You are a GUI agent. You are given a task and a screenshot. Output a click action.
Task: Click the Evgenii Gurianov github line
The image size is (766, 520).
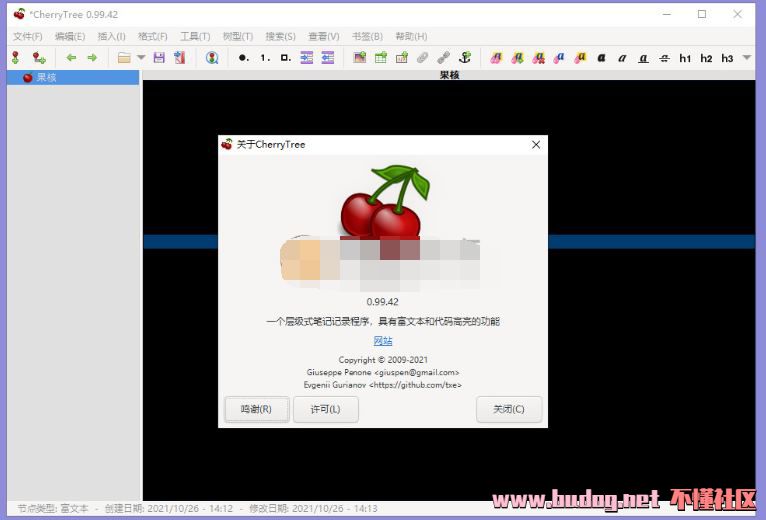(x=383, y=385)
